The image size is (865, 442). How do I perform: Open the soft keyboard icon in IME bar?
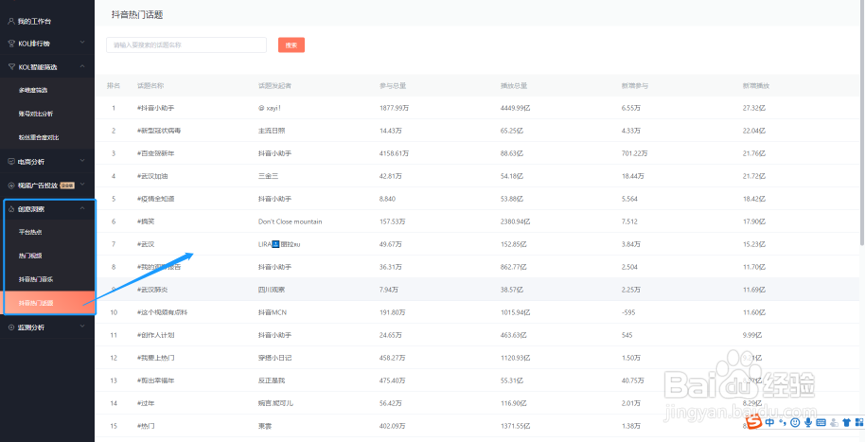pyautogui.click(x=820, y=423)
